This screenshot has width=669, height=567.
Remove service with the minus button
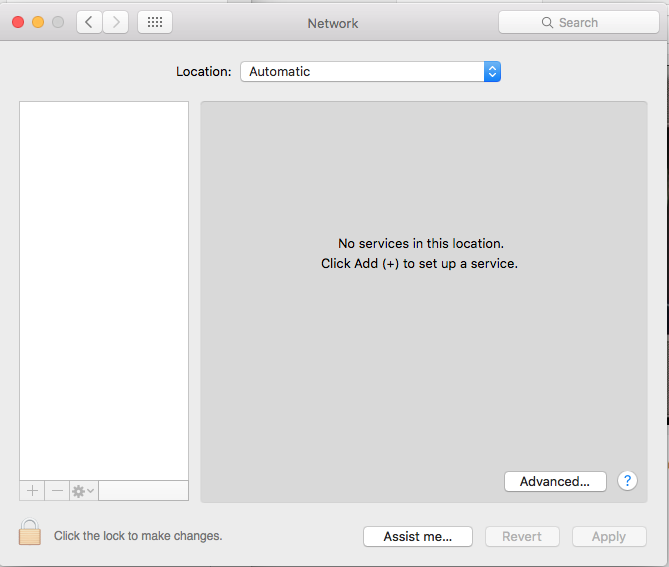[x=57, y=491]
